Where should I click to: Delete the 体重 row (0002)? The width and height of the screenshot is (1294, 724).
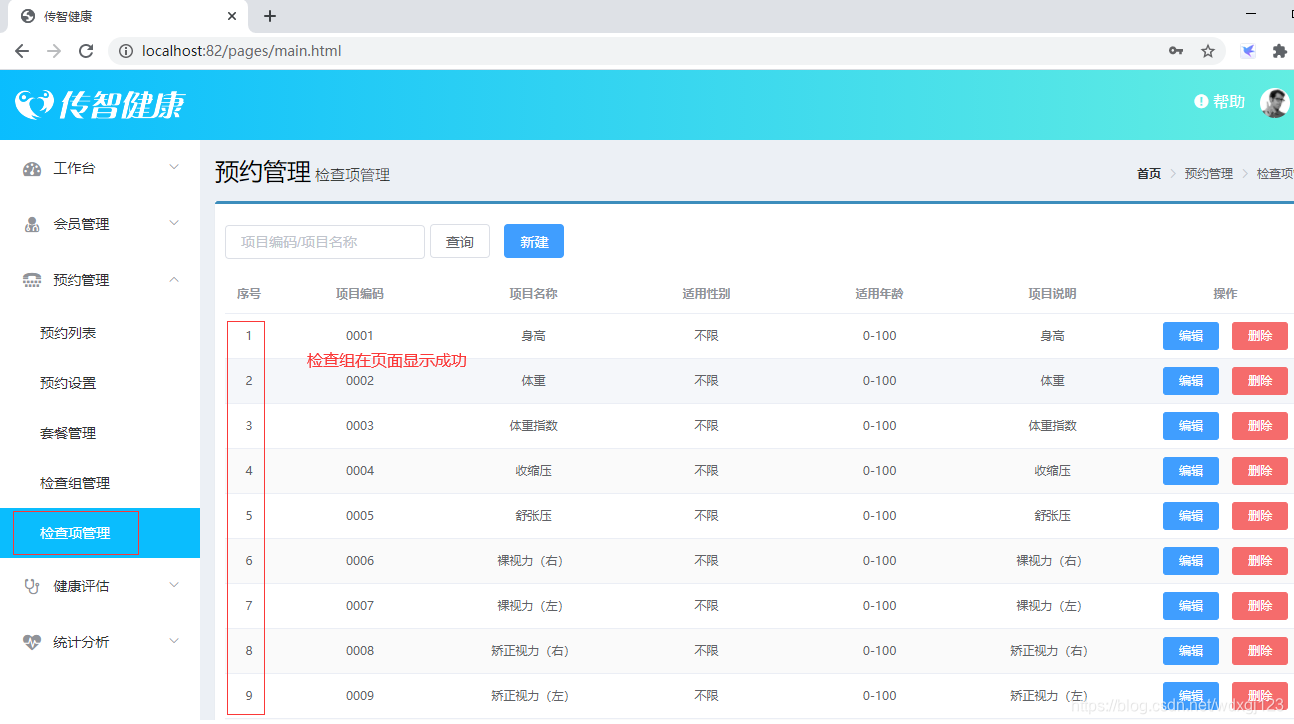[1260, 381]
